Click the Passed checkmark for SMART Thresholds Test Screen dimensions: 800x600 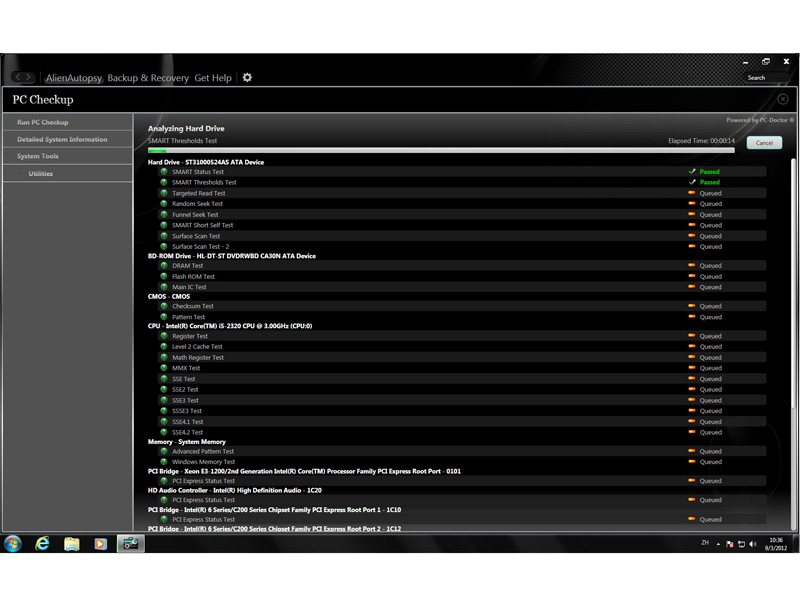click(x=692, y=183)
